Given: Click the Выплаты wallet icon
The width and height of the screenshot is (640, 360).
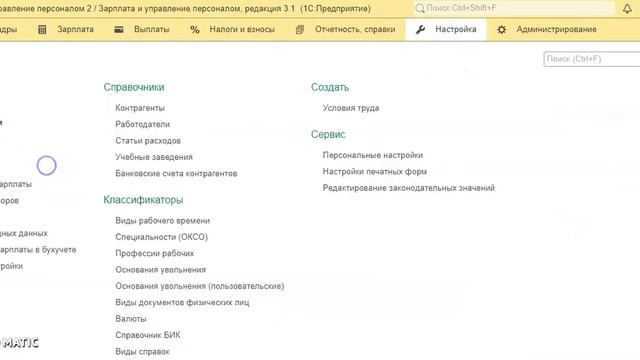Looking at the screenshot, I should click(x=119, y=29).
